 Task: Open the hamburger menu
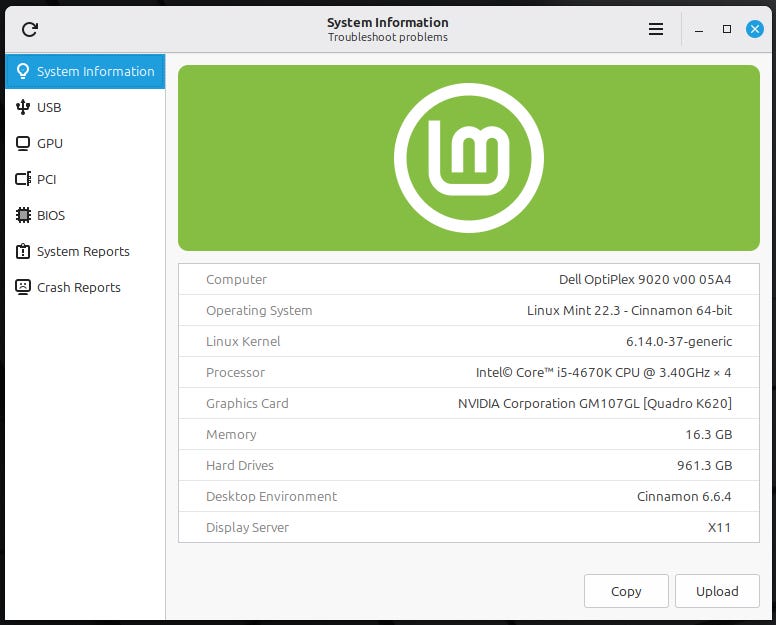656,29
